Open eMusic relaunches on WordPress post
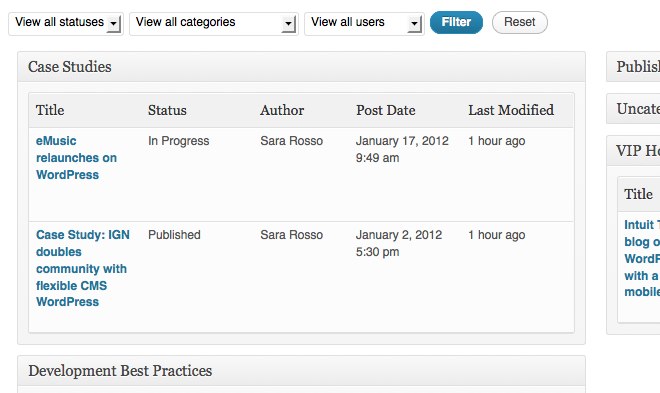Screen dimensions: 660x393 (x=76, y=158)
